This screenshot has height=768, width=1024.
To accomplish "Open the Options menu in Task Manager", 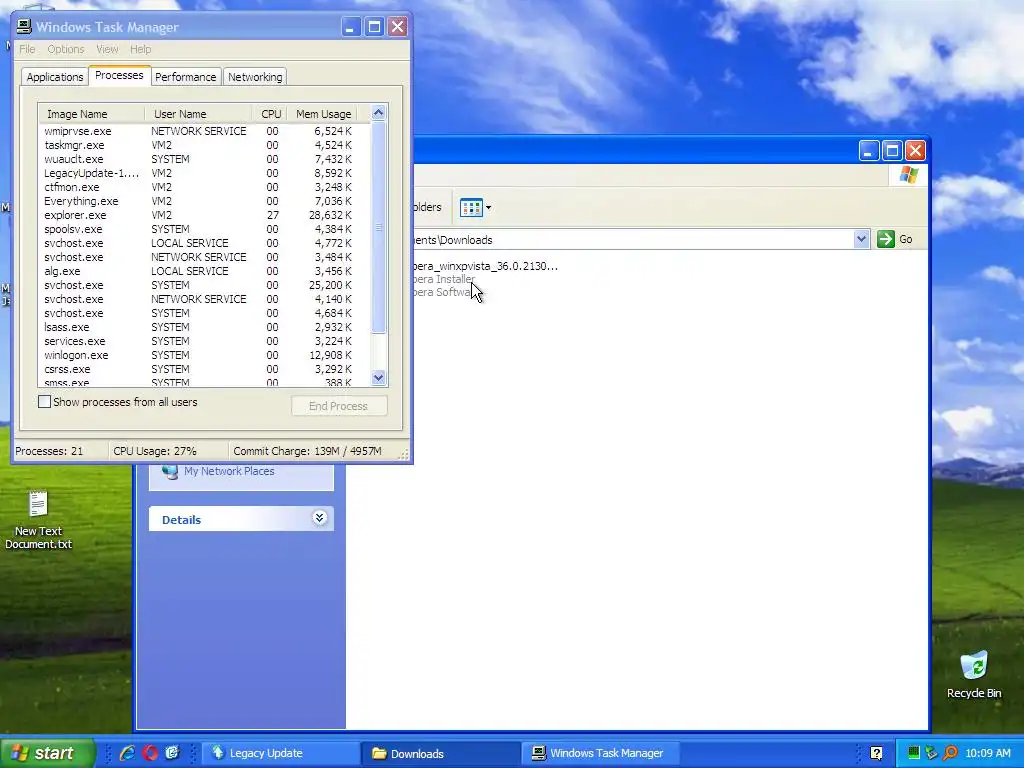I will pos(65,49).
